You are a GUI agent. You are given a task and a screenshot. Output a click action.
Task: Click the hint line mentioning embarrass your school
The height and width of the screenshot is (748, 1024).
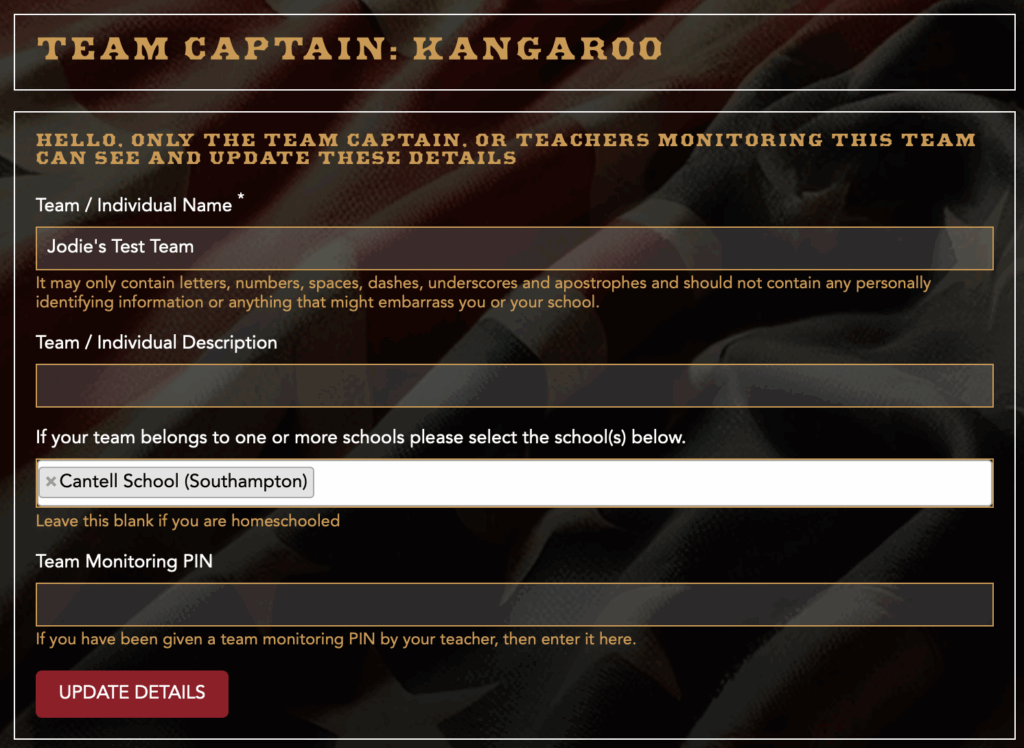coord(317,302)
